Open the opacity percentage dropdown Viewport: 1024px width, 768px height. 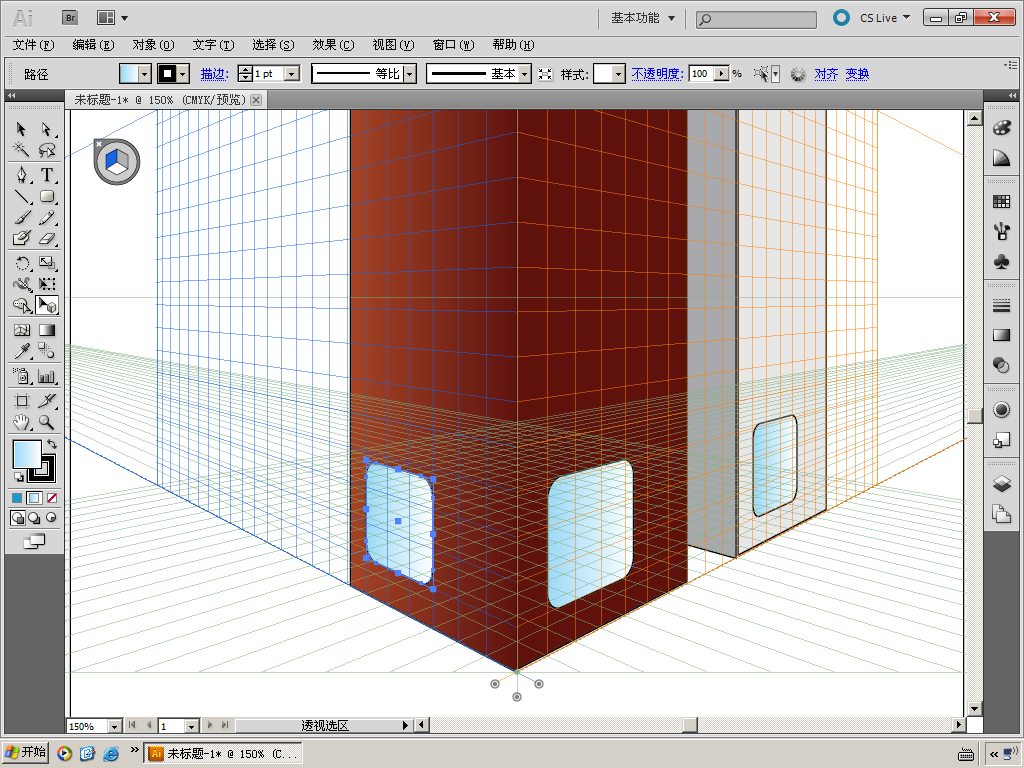pyautogui.click(x=720, y=74)
